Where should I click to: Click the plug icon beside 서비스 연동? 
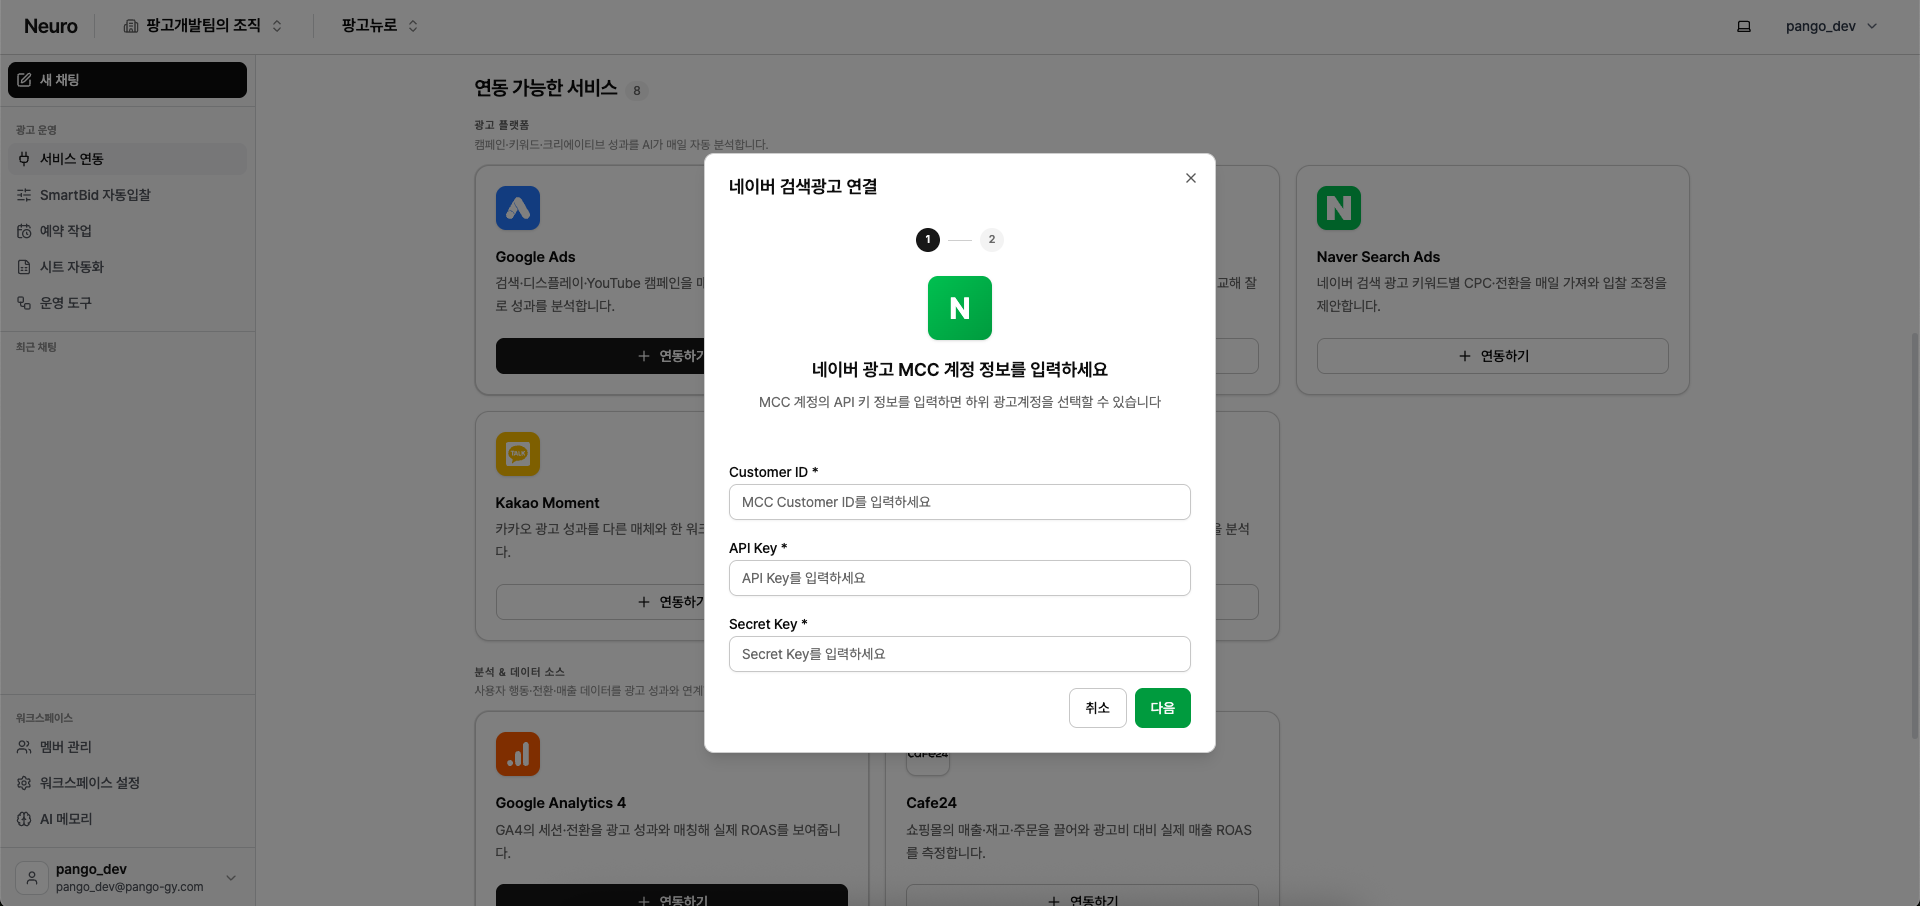tap(24, 159)
